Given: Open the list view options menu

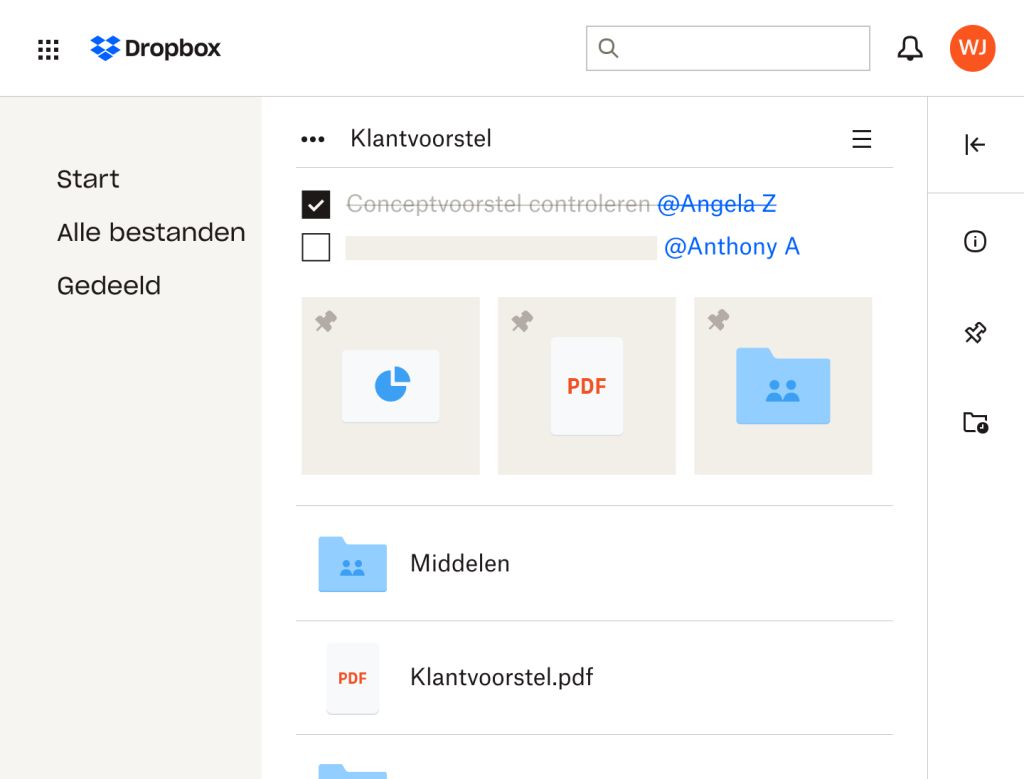Looking at the screenshot, I should tap(861, 138).
